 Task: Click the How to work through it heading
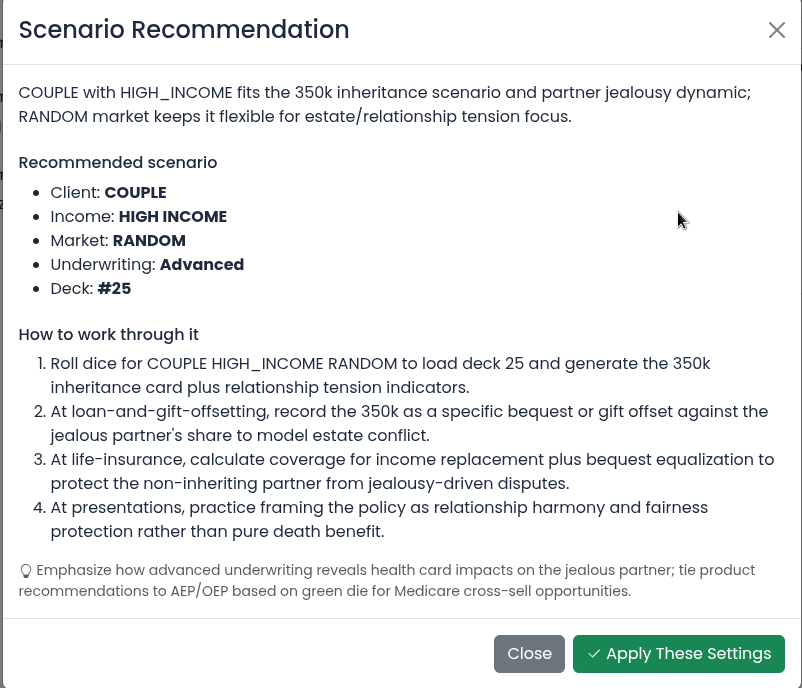tap(109, 335)
